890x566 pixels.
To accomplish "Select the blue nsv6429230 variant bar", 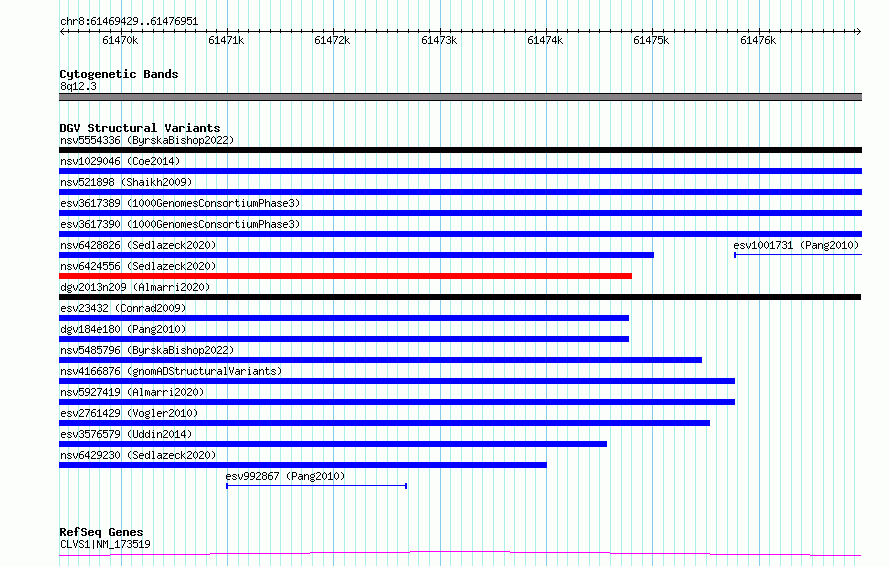I will tap(303, 466).
